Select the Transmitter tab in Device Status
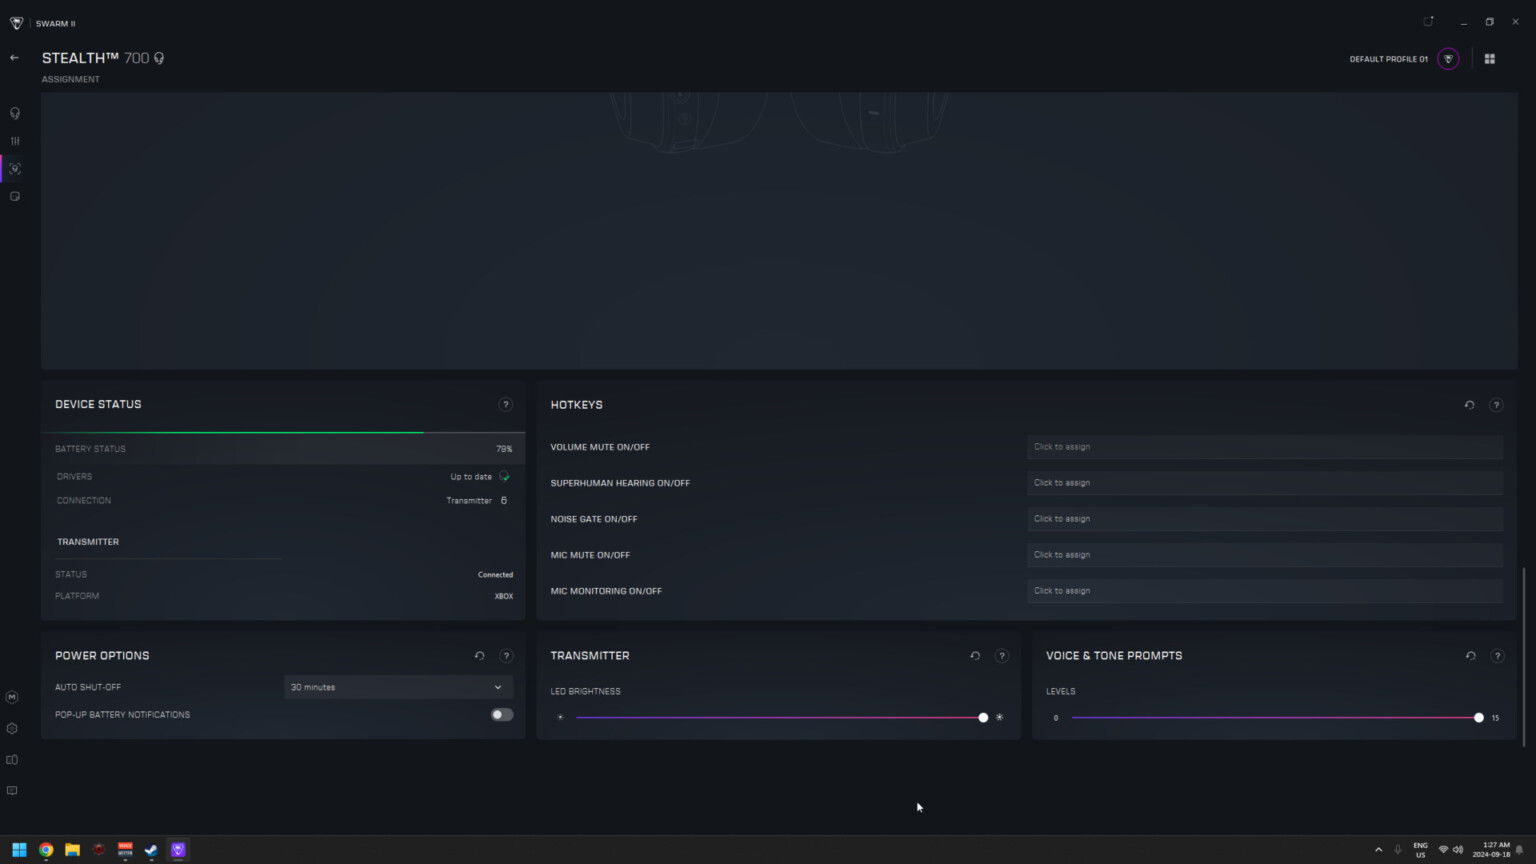 click(x=88, y=542)
